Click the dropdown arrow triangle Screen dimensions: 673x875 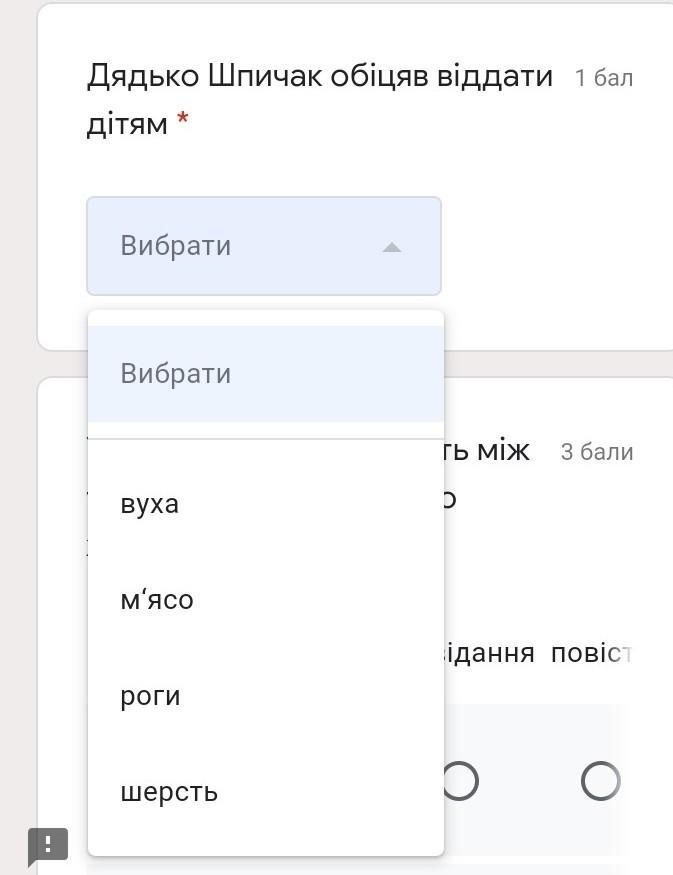(x=392, y=247)
